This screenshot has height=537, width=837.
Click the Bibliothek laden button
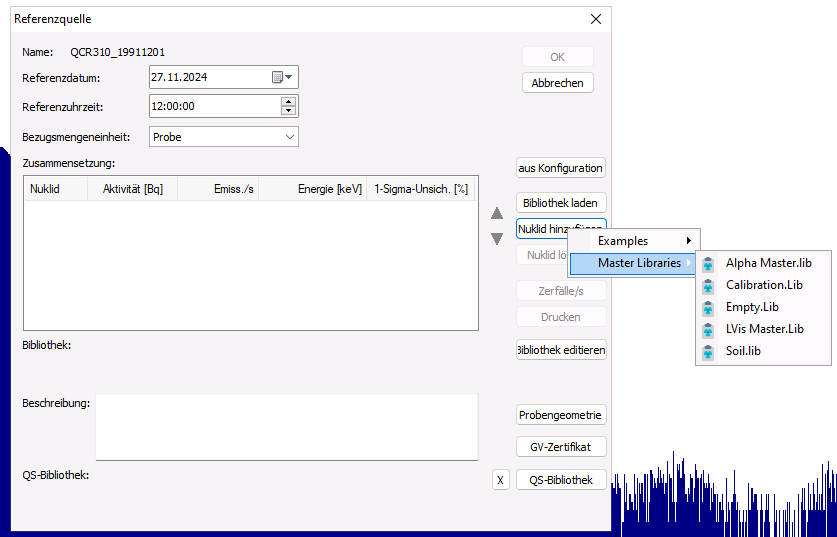point(561,203)
